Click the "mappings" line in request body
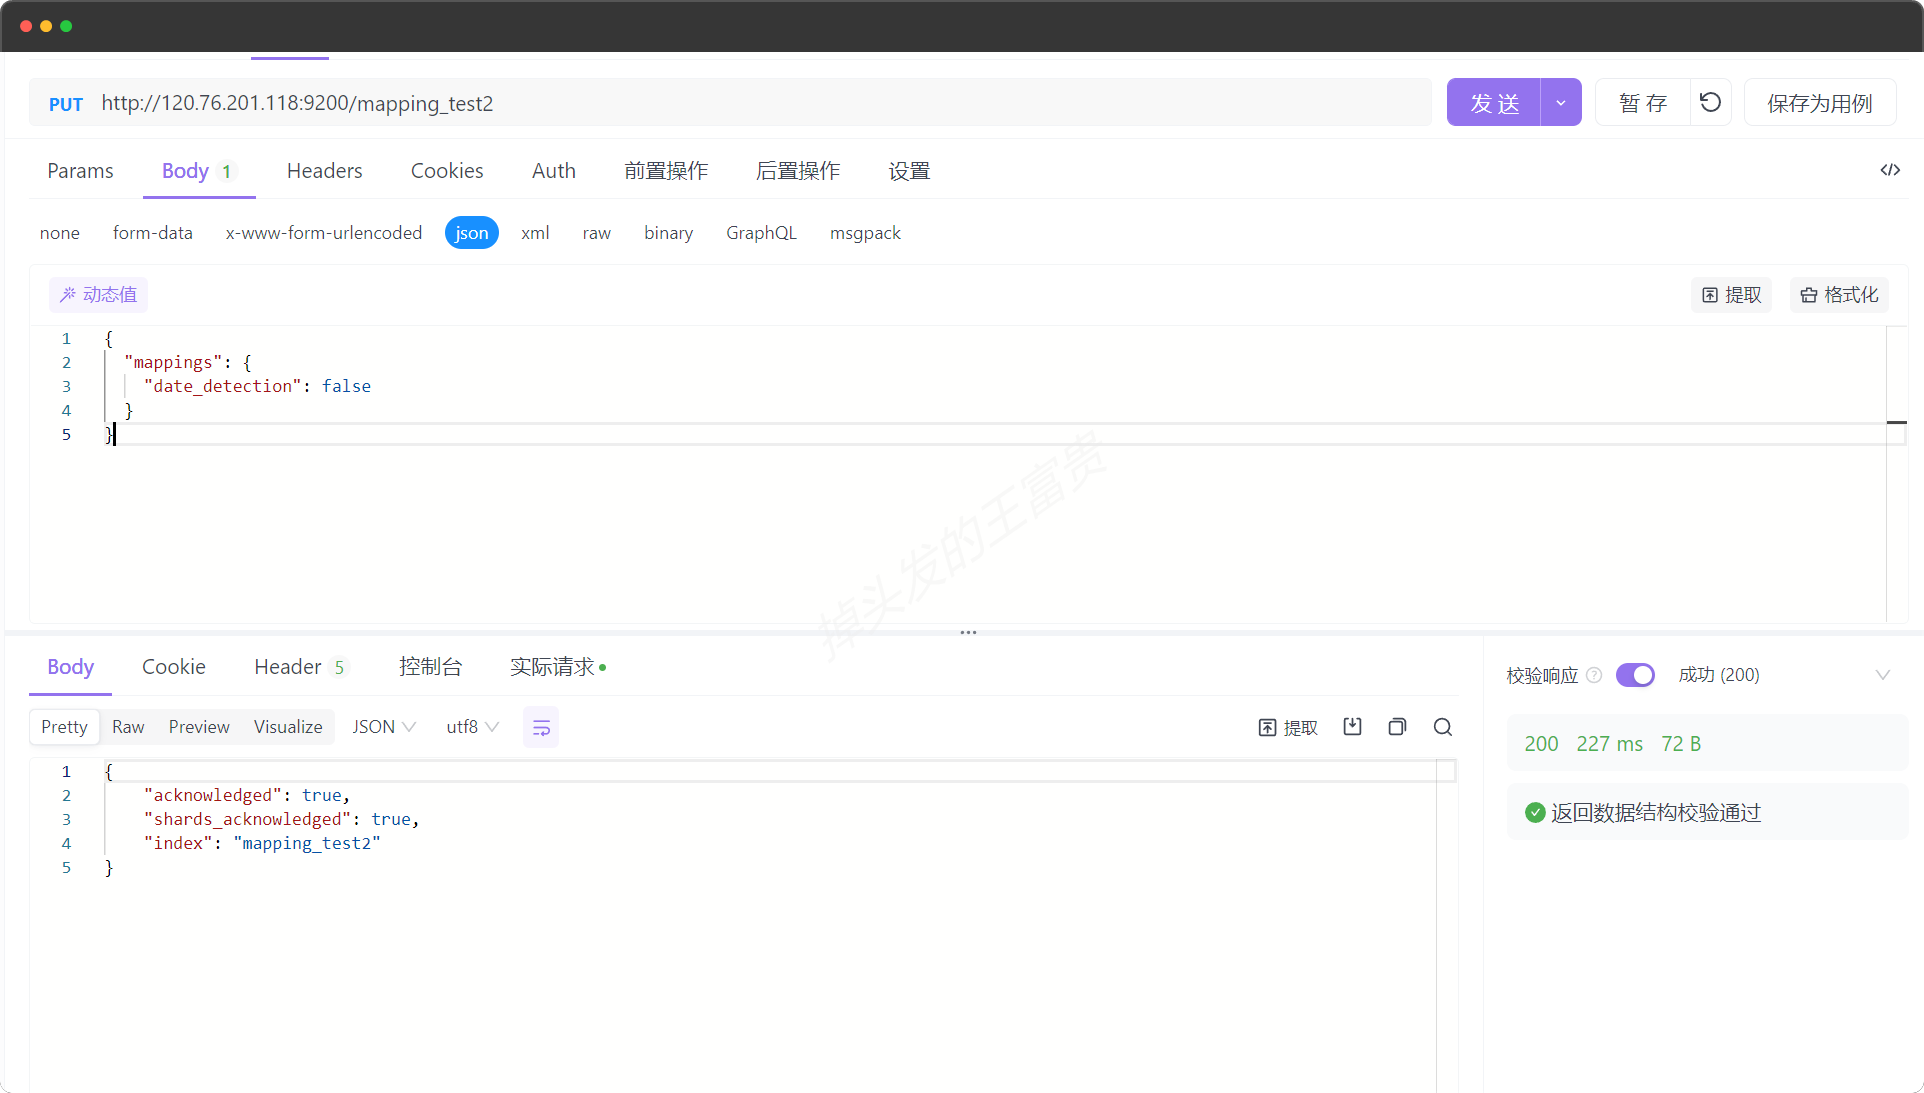 coord(188,362)
